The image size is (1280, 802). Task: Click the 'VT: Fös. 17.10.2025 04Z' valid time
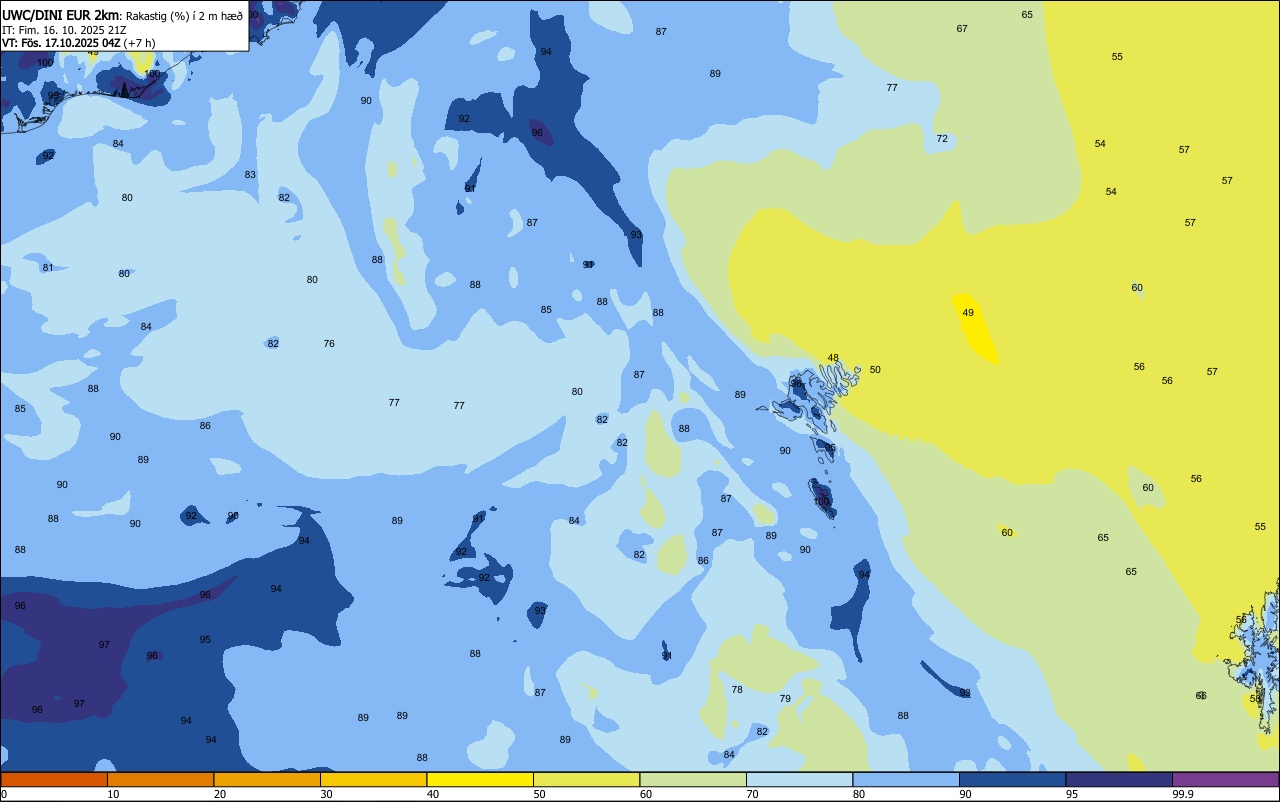coord(61,43)
